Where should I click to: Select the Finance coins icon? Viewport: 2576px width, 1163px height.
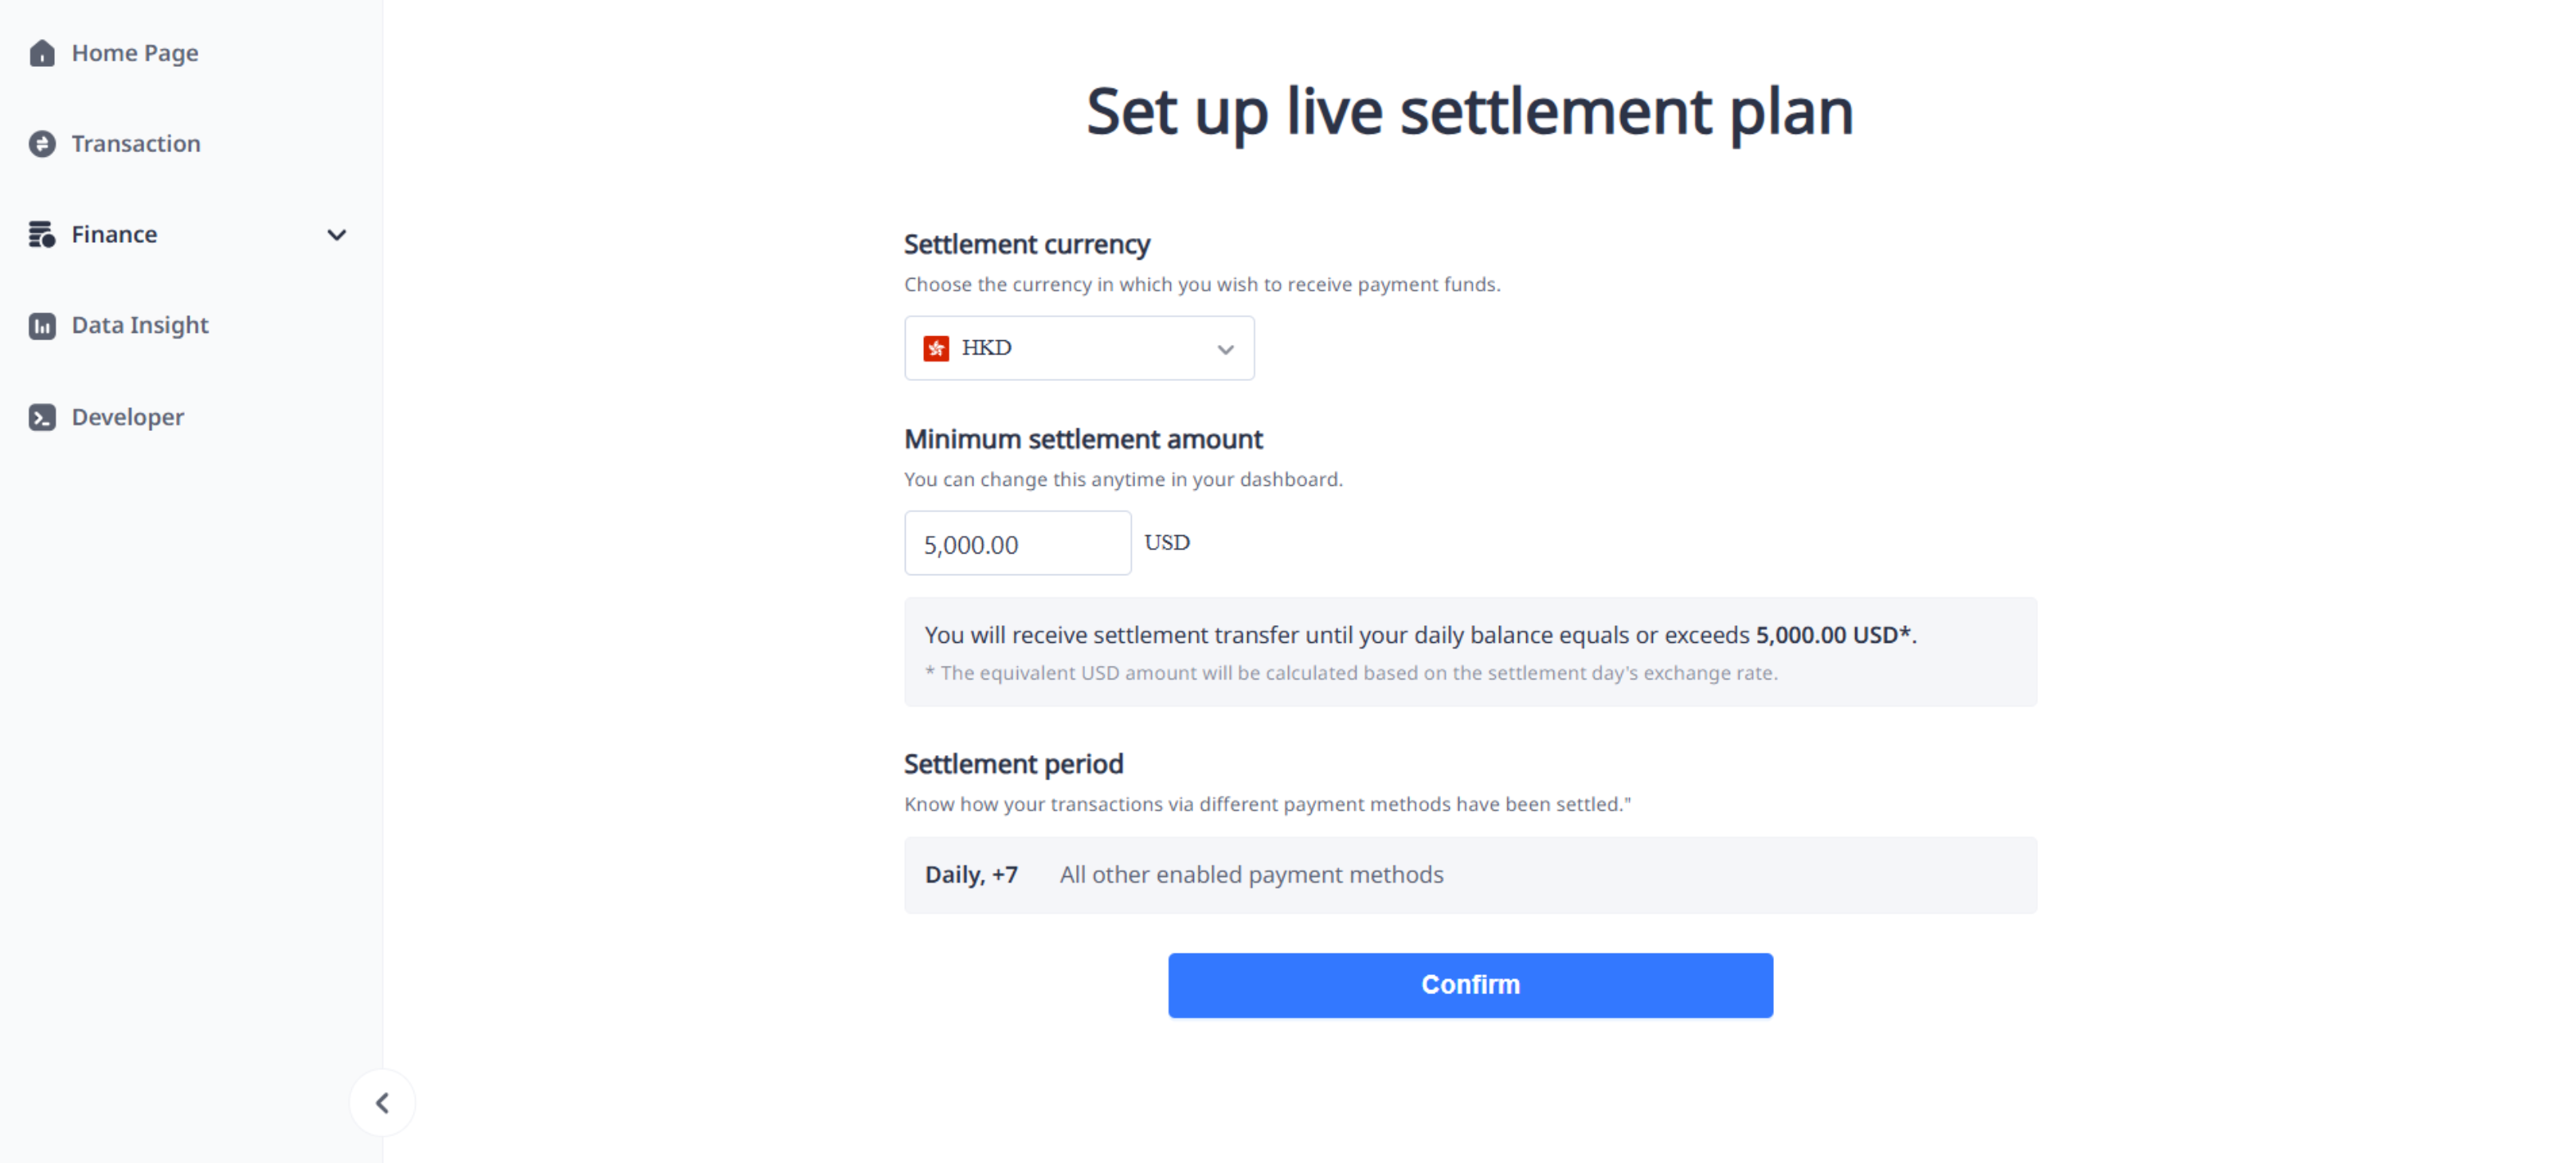[42, 234]
